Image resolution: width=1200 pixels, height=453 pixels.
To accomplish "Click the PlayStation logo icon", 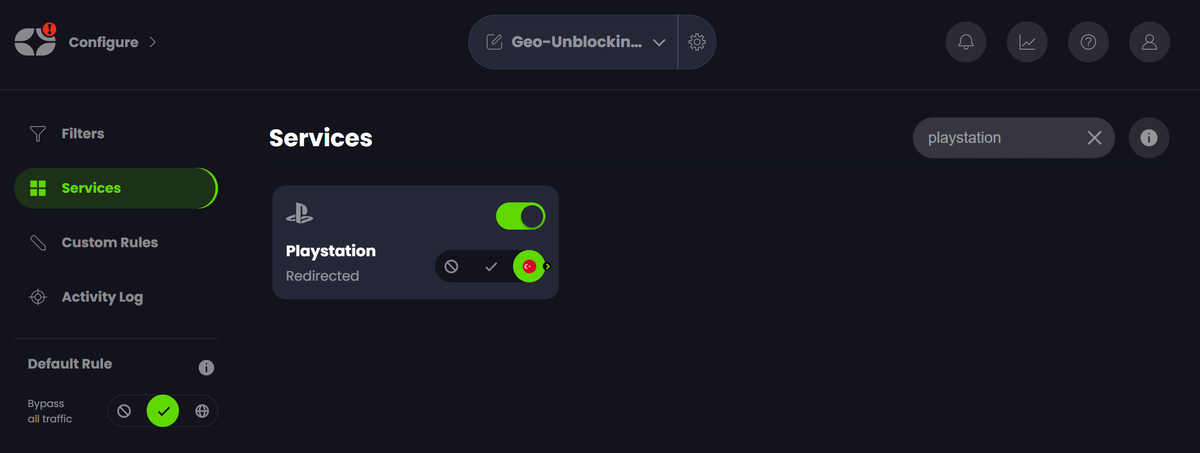I will (299, 213).
